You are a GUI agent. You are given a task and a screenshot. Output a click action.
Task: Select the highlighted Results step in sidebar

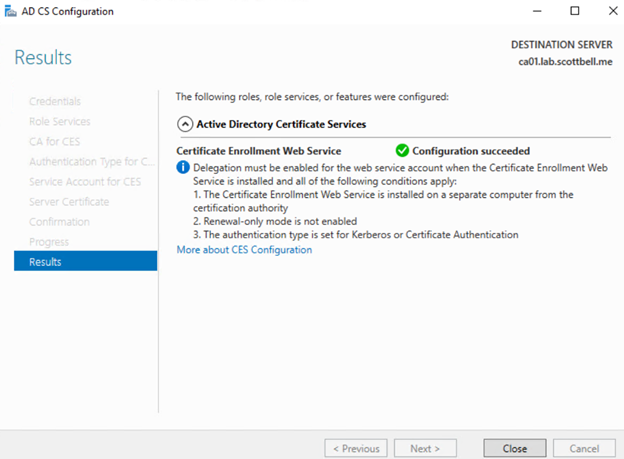coord(85,262)
